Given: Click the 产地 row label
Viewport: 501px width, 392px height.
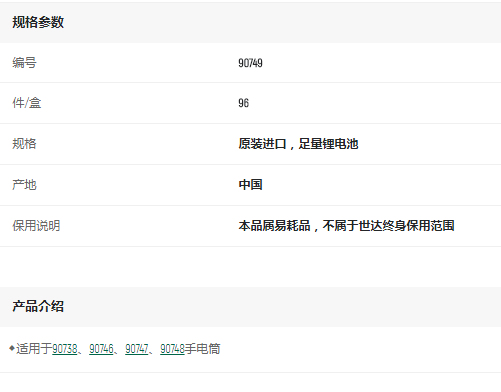Looking at the screenshot, I should (24, 185).
